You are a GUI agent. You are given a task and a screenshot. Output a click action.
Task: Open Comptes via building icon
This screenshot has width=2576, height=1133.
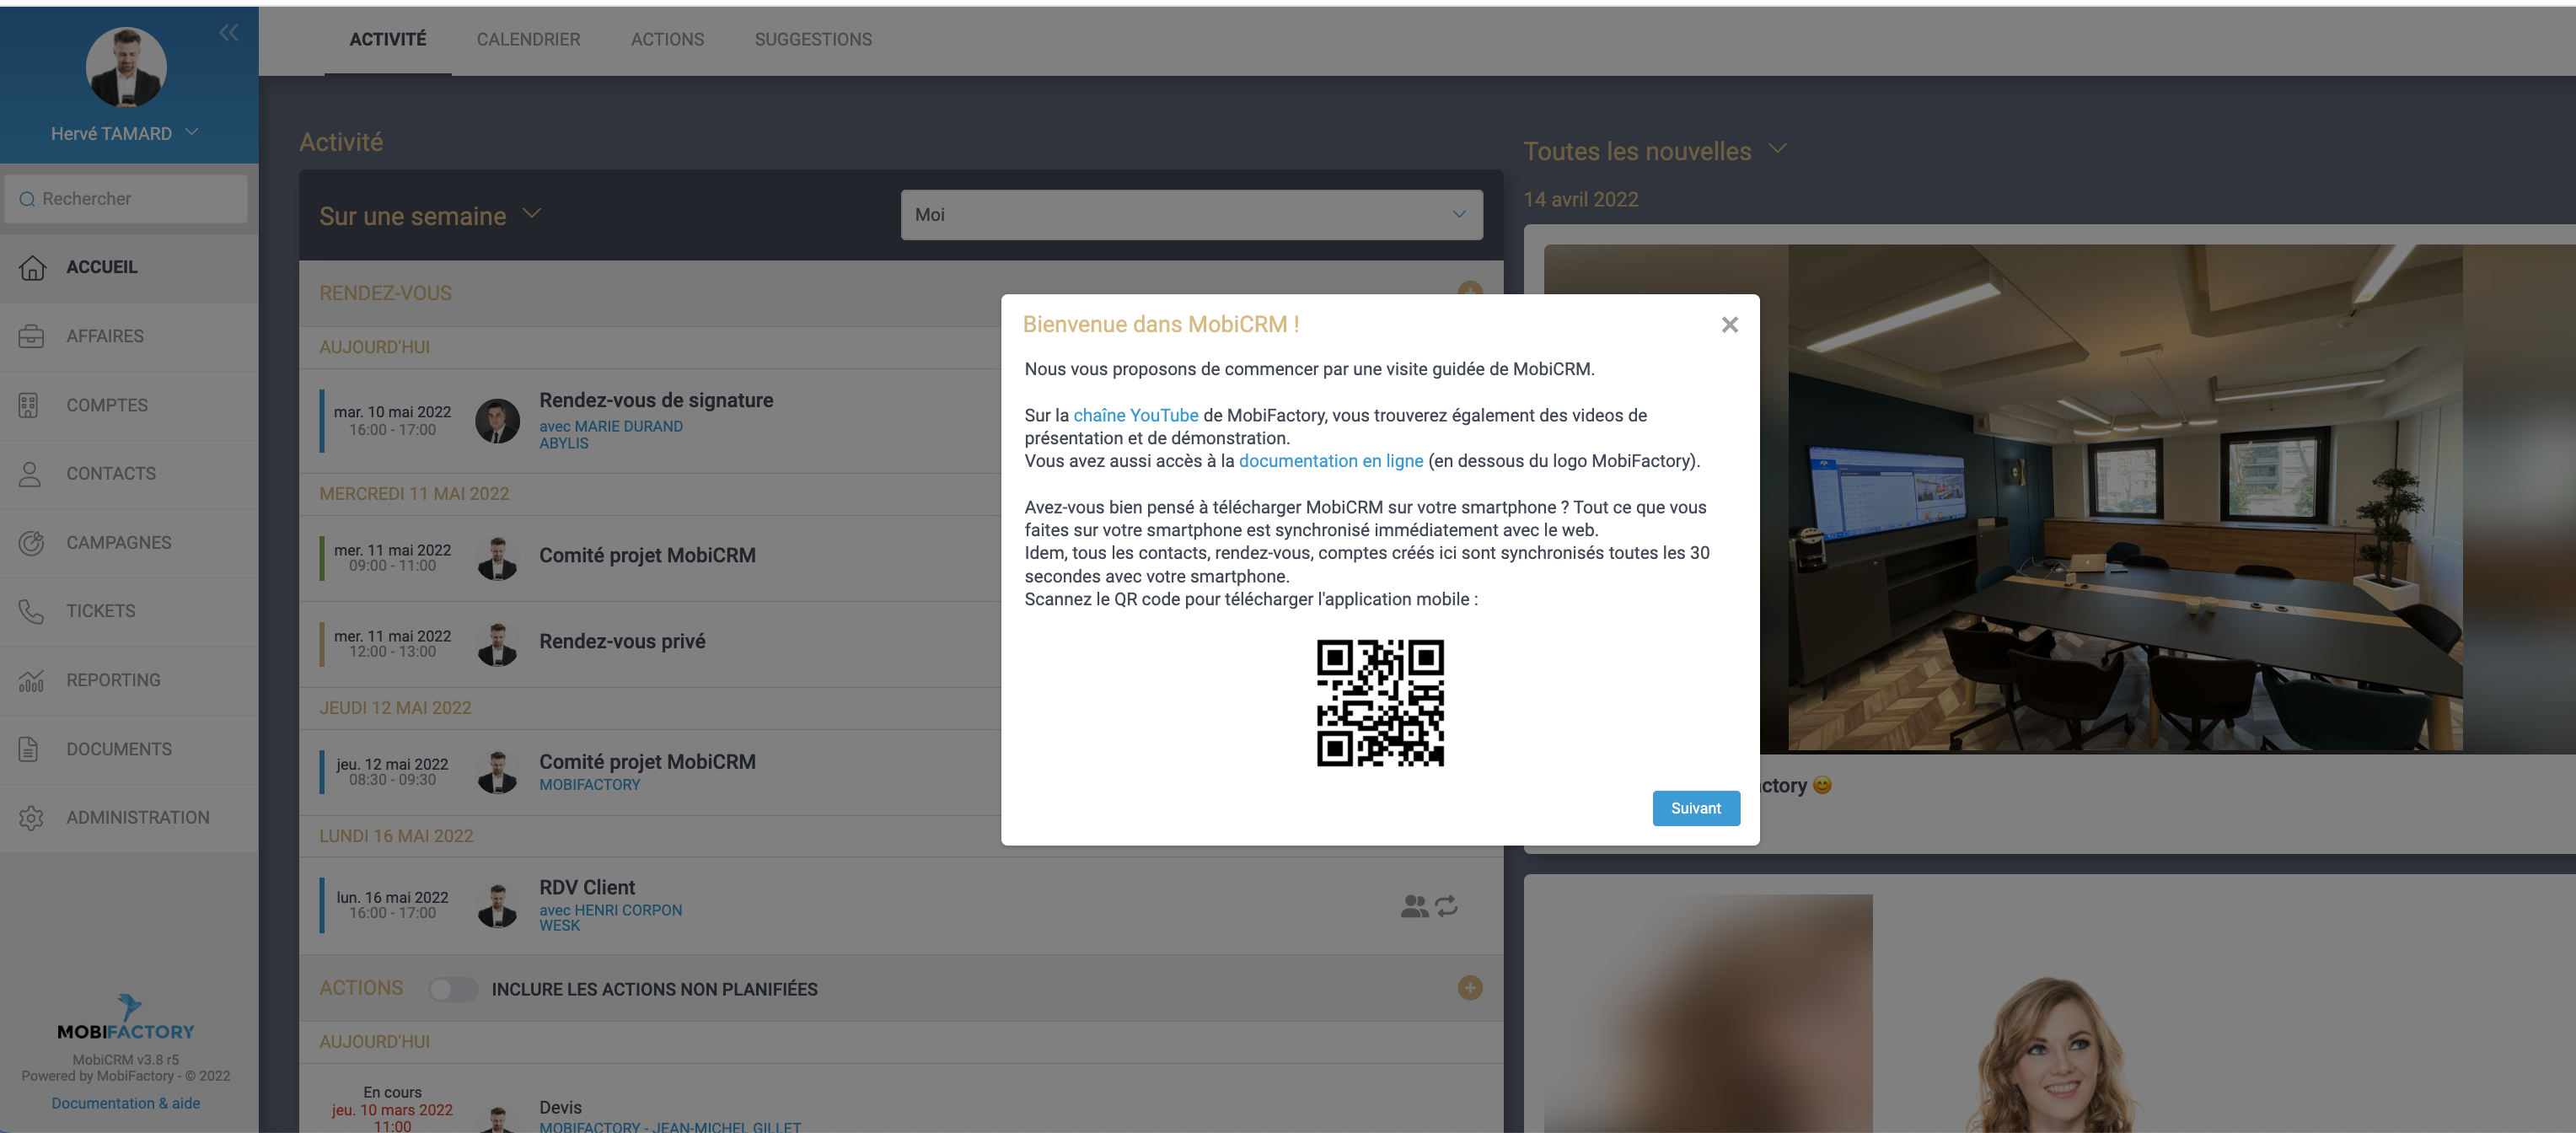(x=29, y=405)
